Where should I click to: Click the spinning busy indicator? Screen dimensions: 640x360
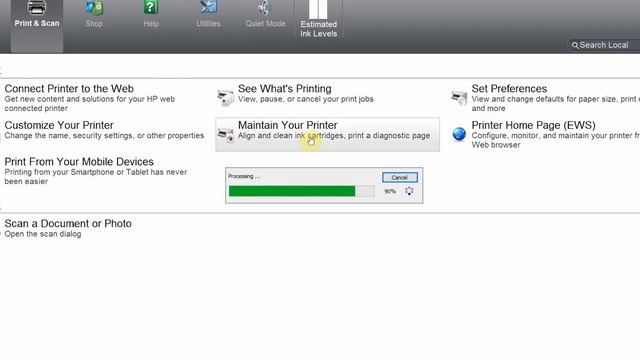point(409,191)
